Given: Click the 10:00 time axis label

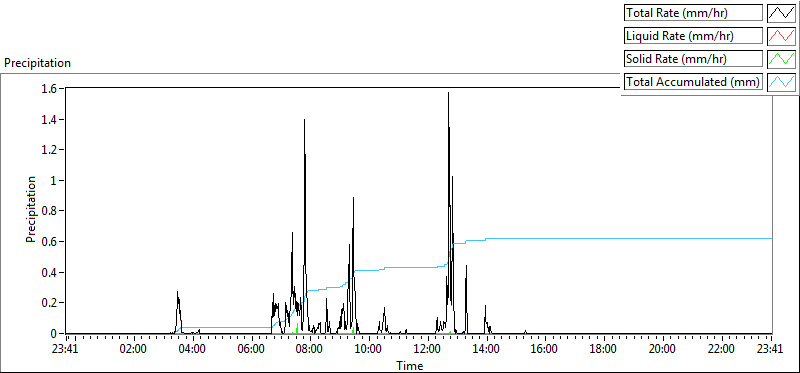Looking at the screenshot, I should click(x=369, y=350).
